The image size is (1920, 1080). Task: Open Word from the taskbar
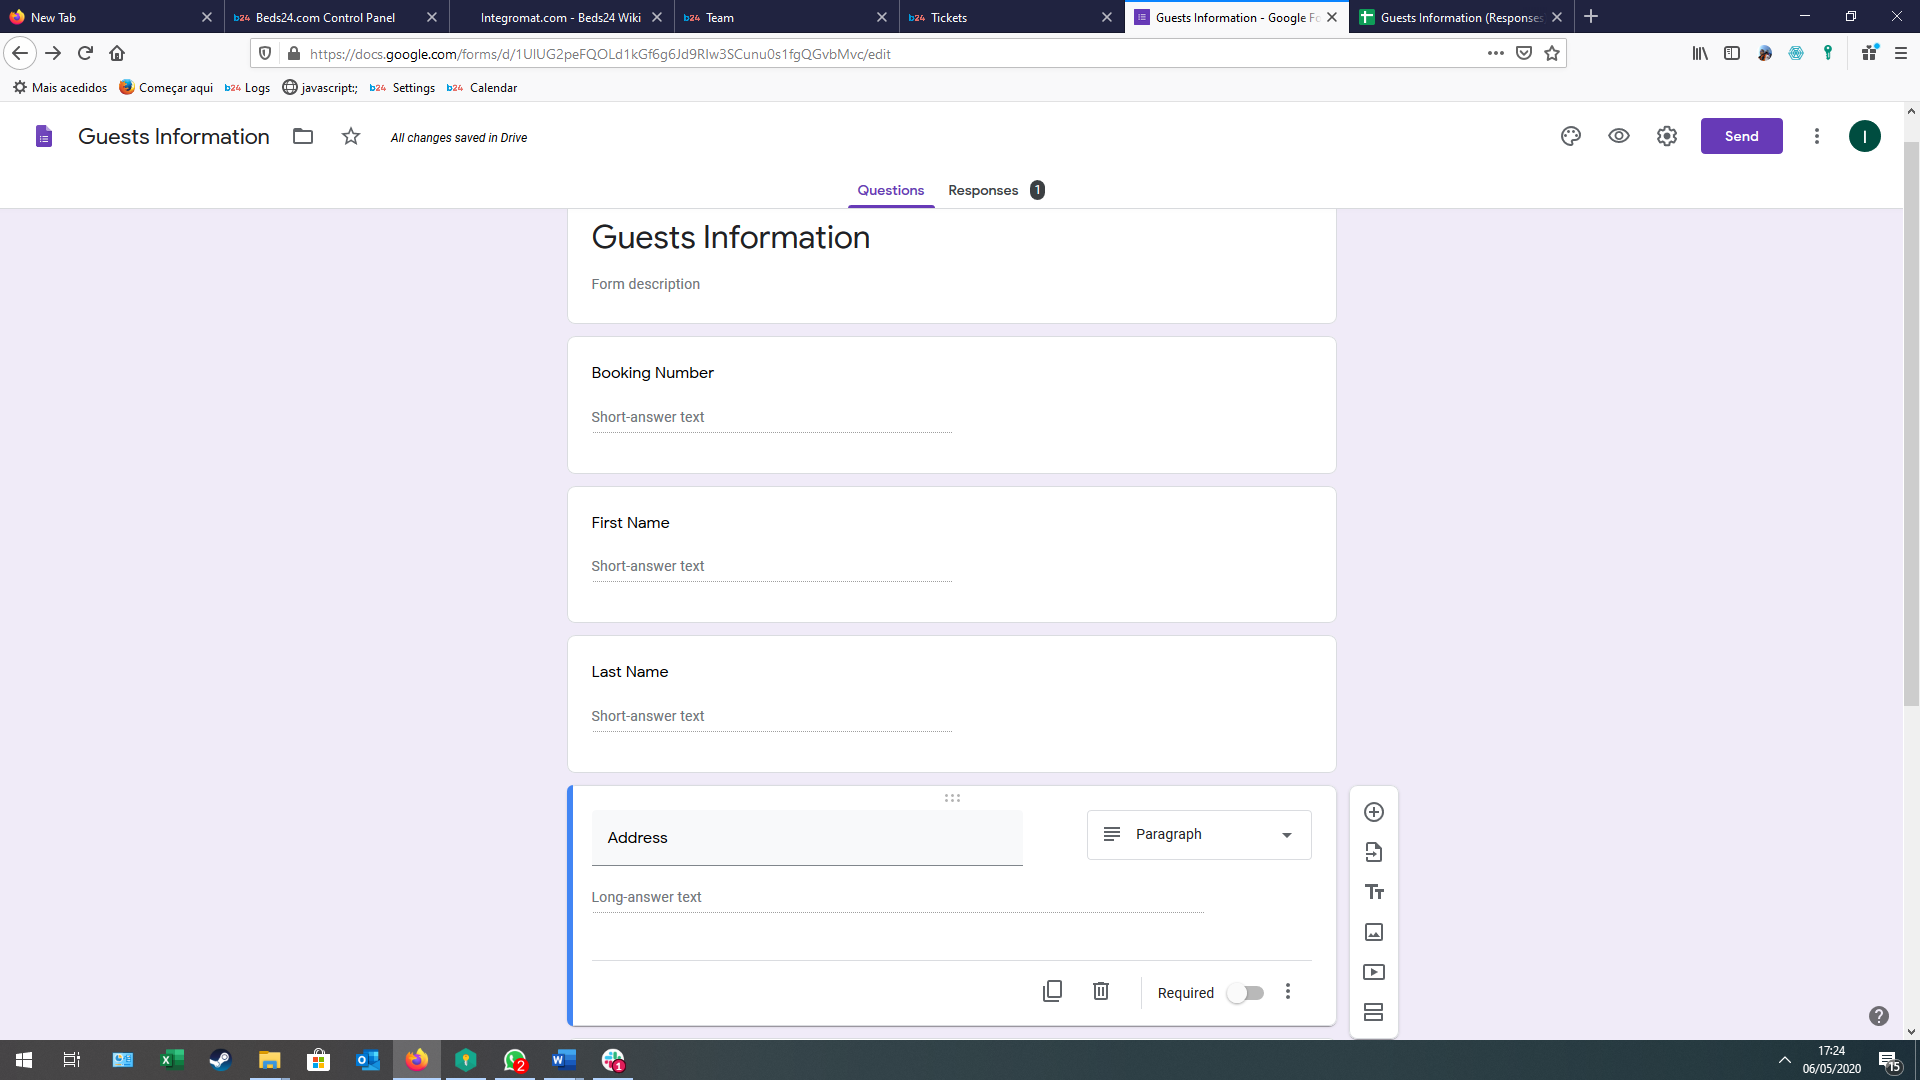tap(563, 1060)
